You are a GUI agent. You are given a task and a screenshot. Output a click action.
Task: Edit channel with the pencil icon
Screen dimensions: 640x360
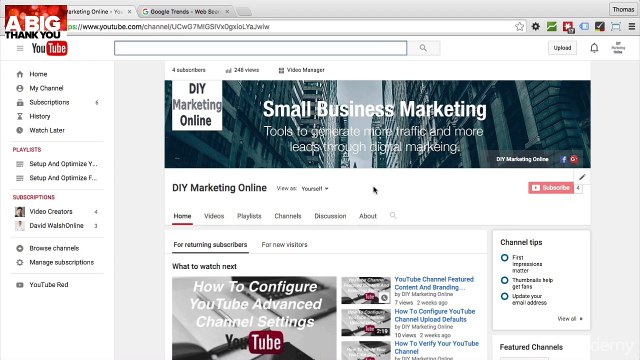point(582,177)
